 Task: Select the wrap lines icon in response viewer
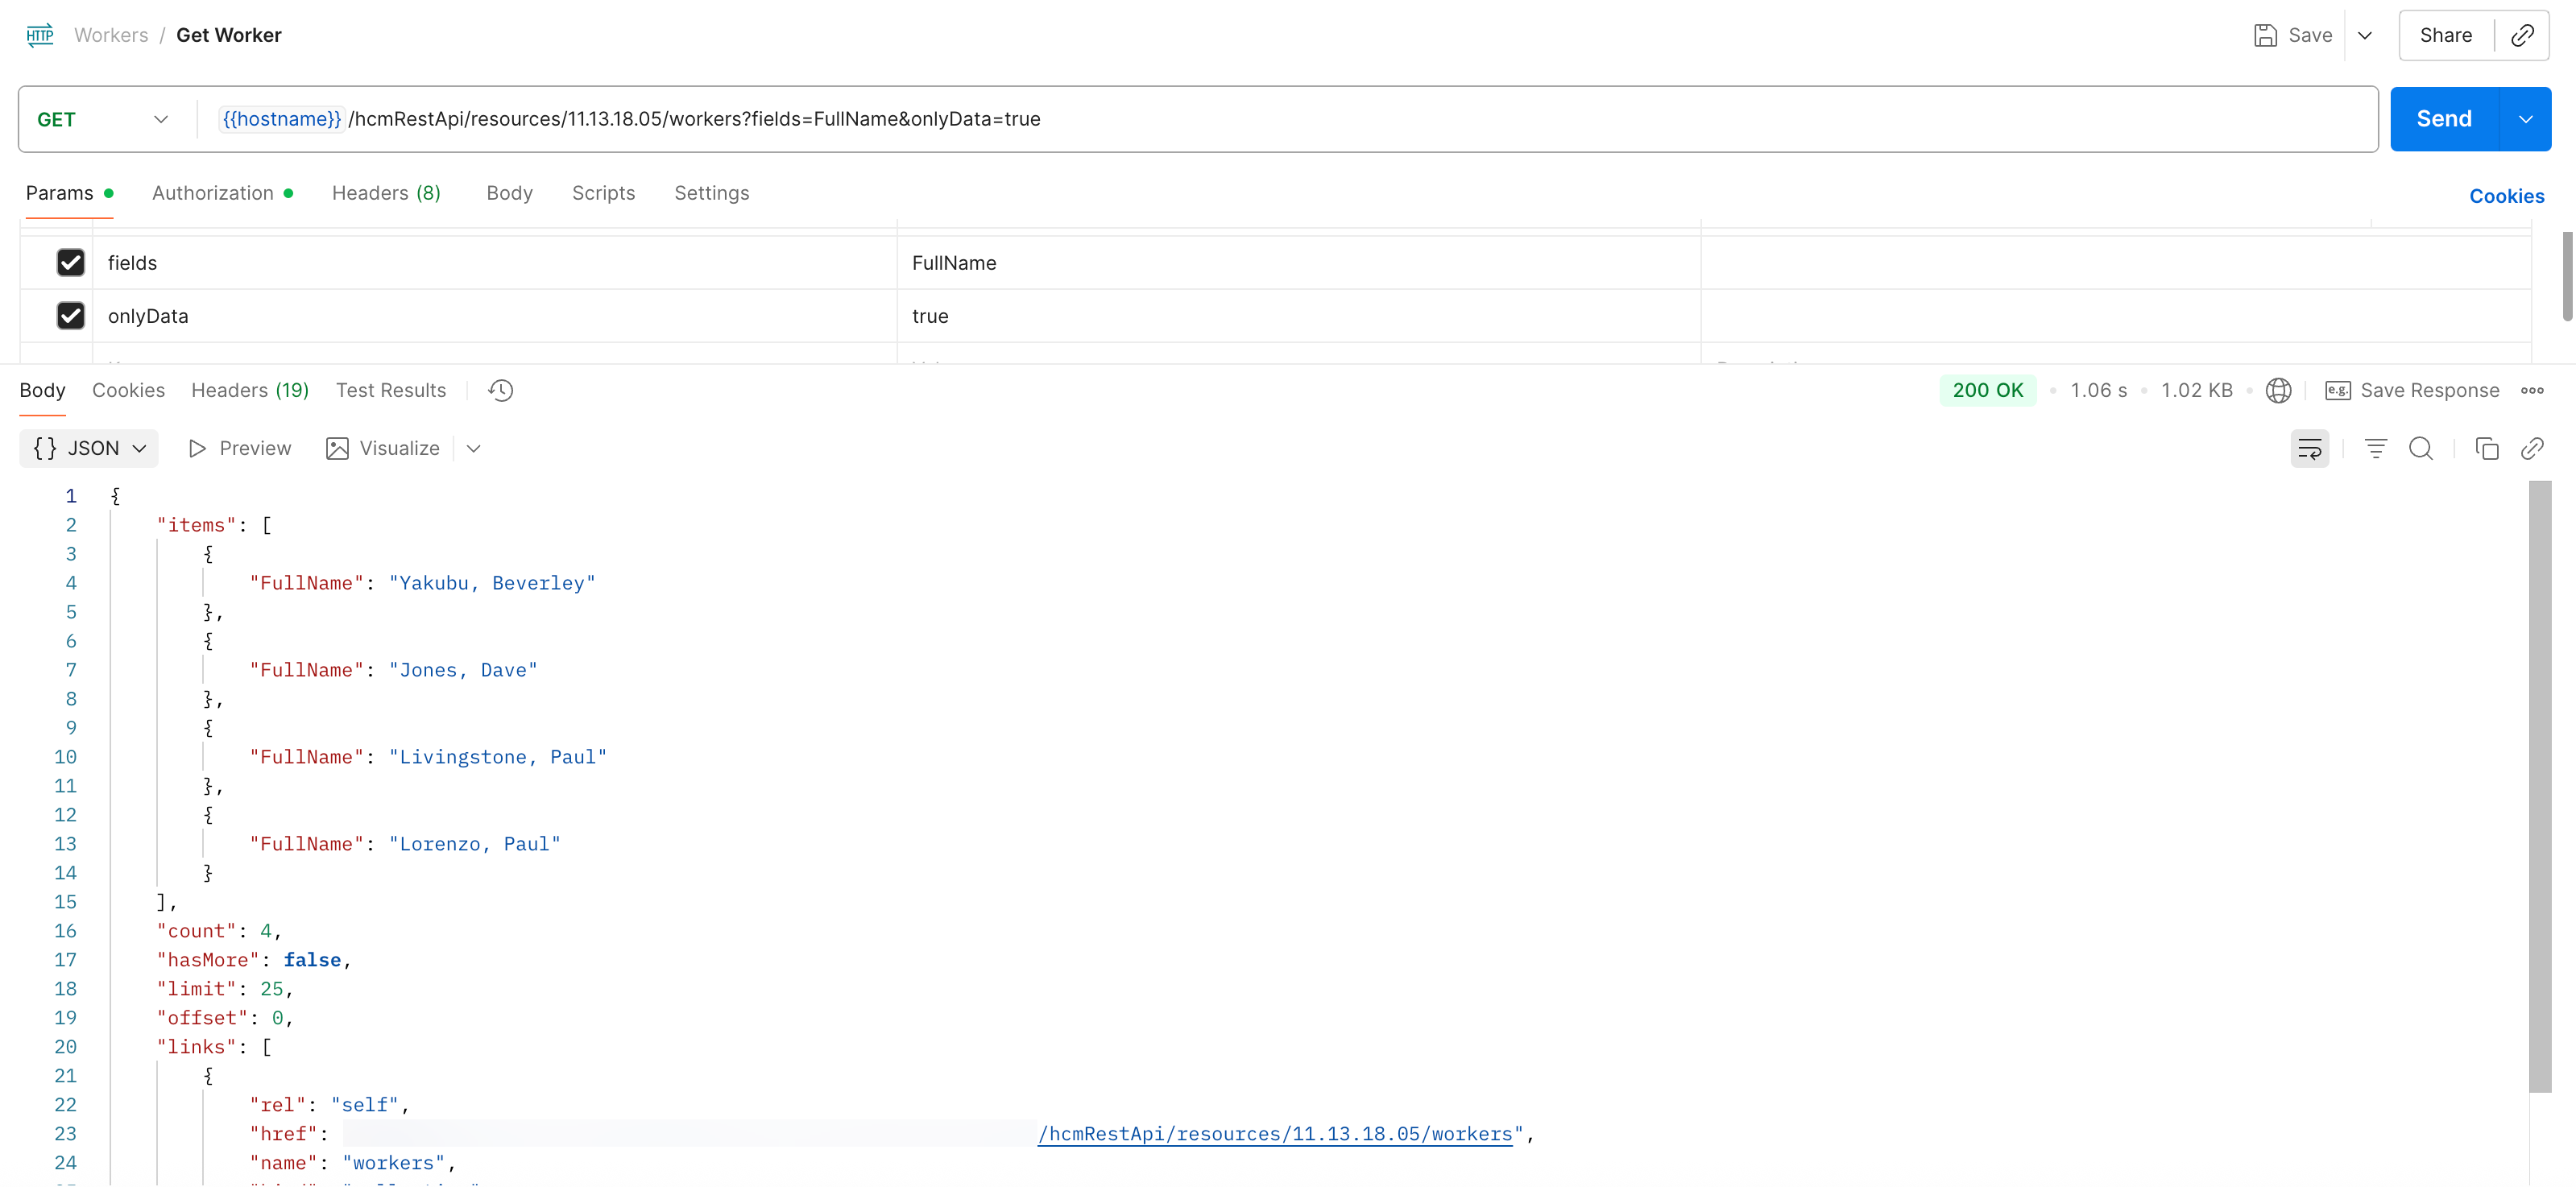pos(2310,448)
